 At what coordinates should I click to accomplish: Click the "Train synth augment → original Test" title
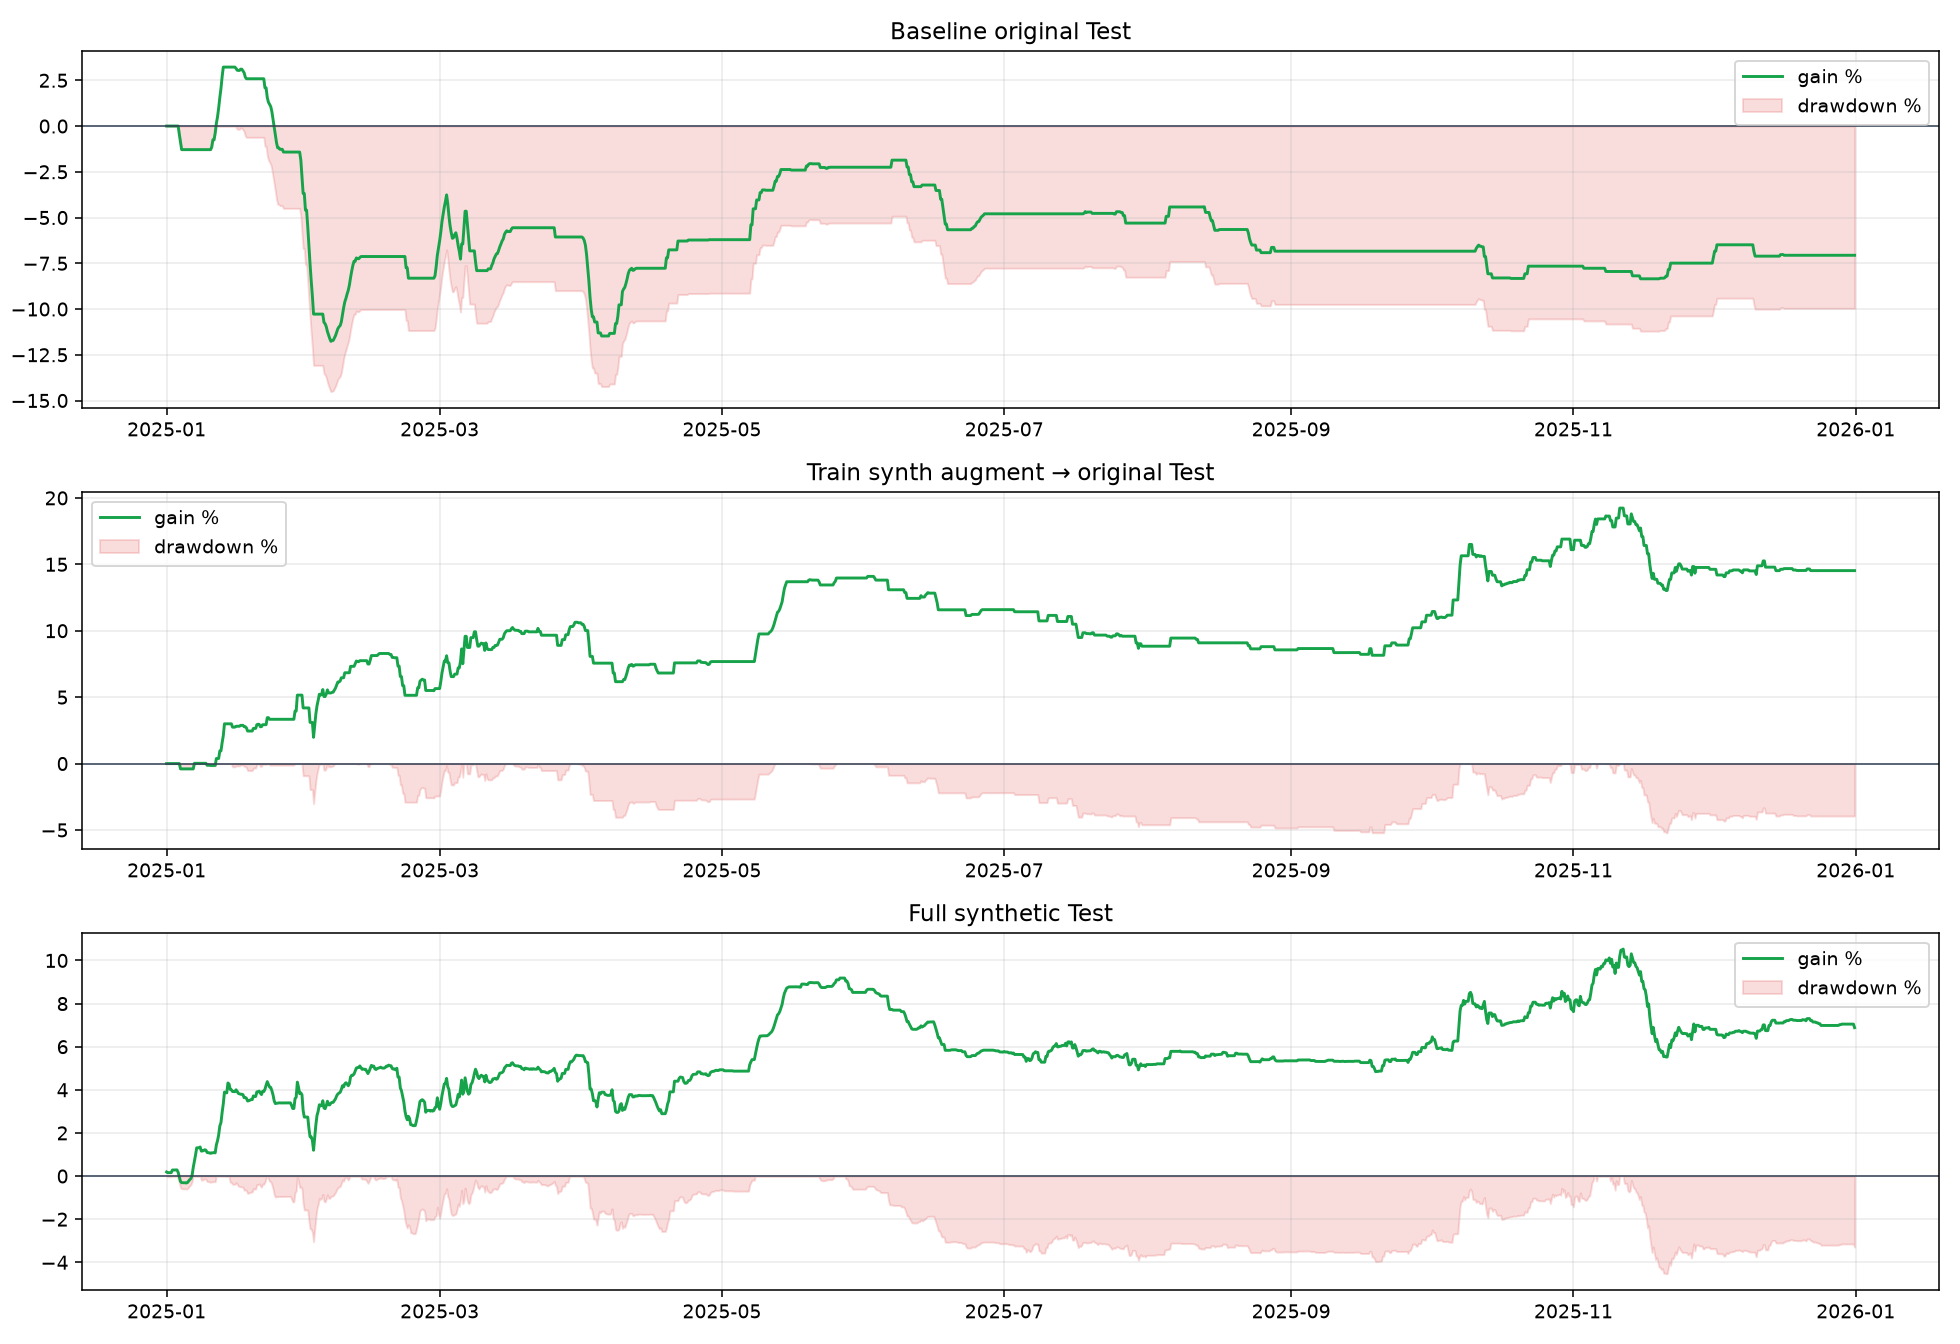1010,472
